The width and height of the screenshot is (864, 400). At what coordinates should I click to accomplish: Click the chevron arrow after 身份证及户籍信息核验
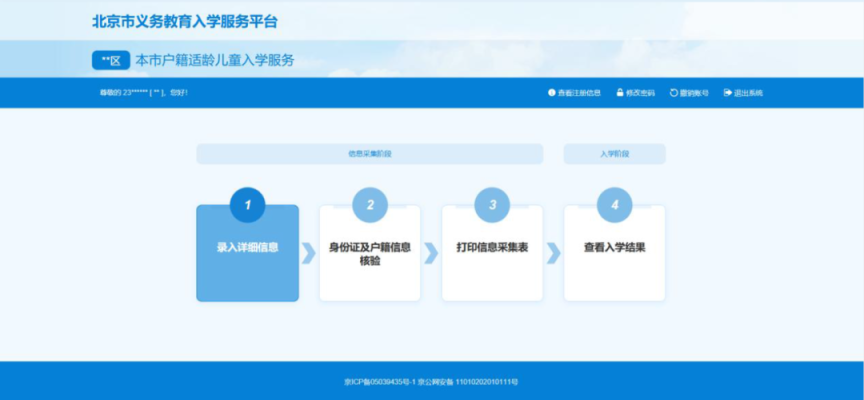(x=431, y=253)
